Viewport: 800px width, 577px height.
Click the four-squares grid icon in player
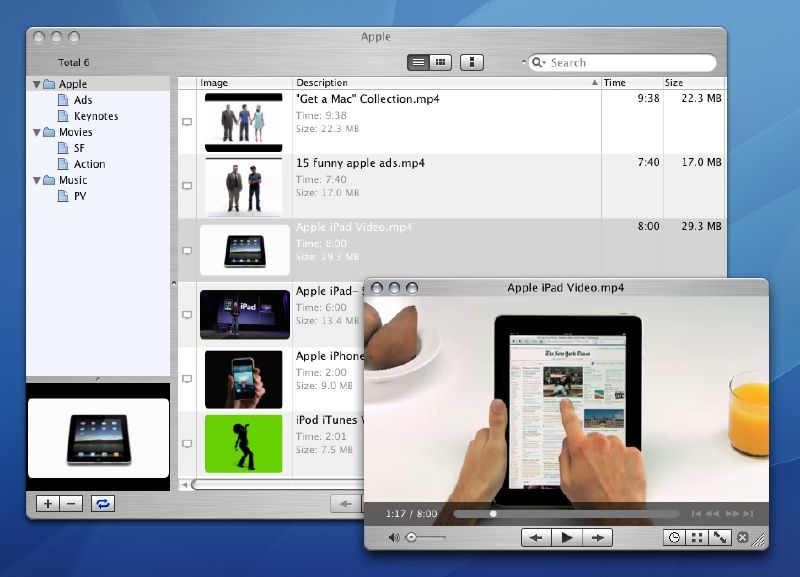(x=697, y=538)
